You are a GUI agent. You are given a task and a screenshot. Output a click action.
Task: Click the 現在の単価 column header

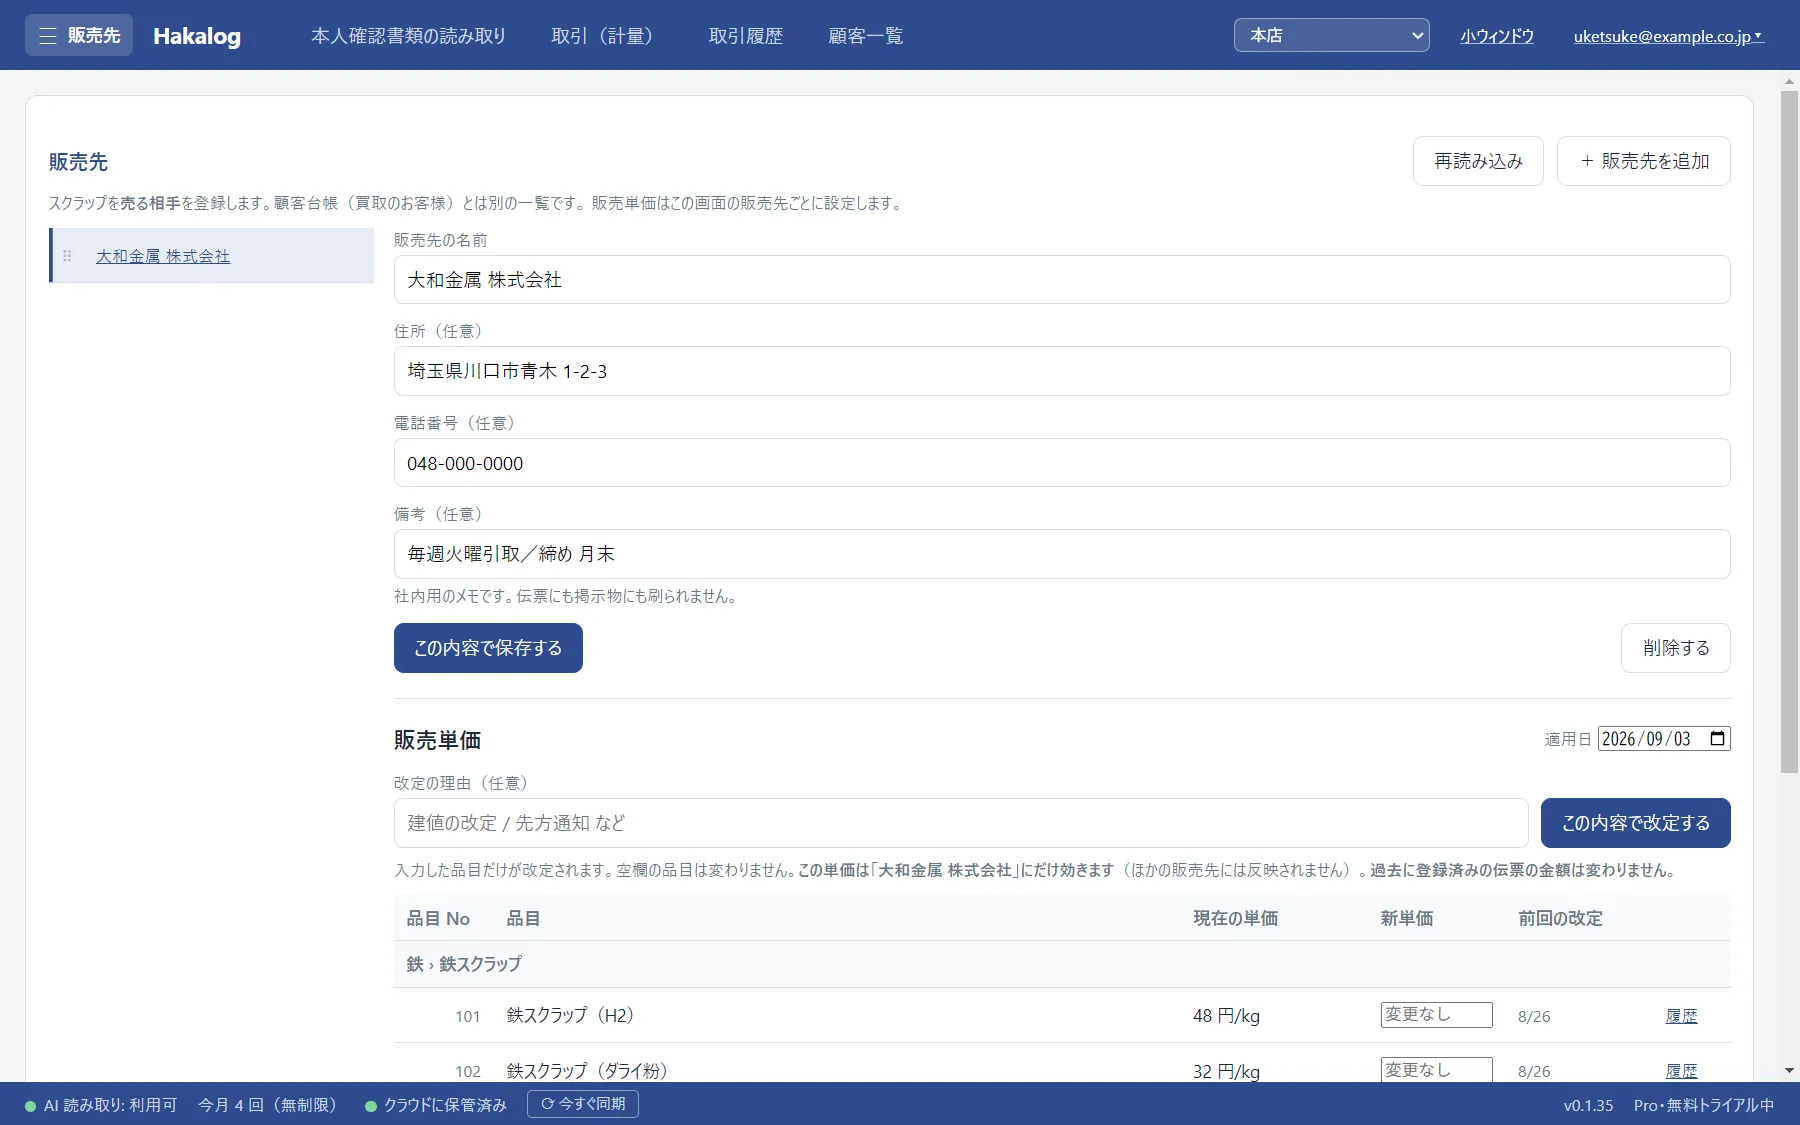[x=1235, y=918]
